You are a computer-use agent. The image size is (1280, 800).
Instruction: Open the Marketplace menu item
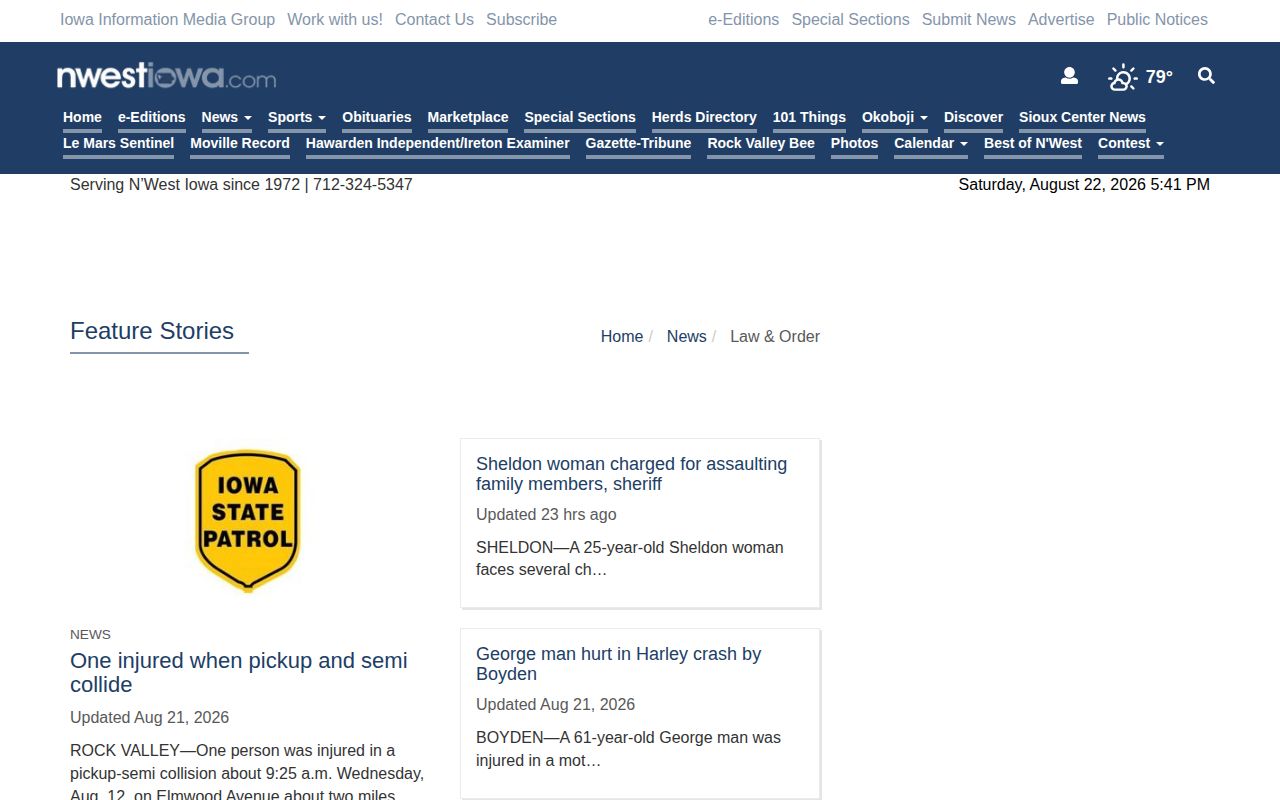(468, 117)
